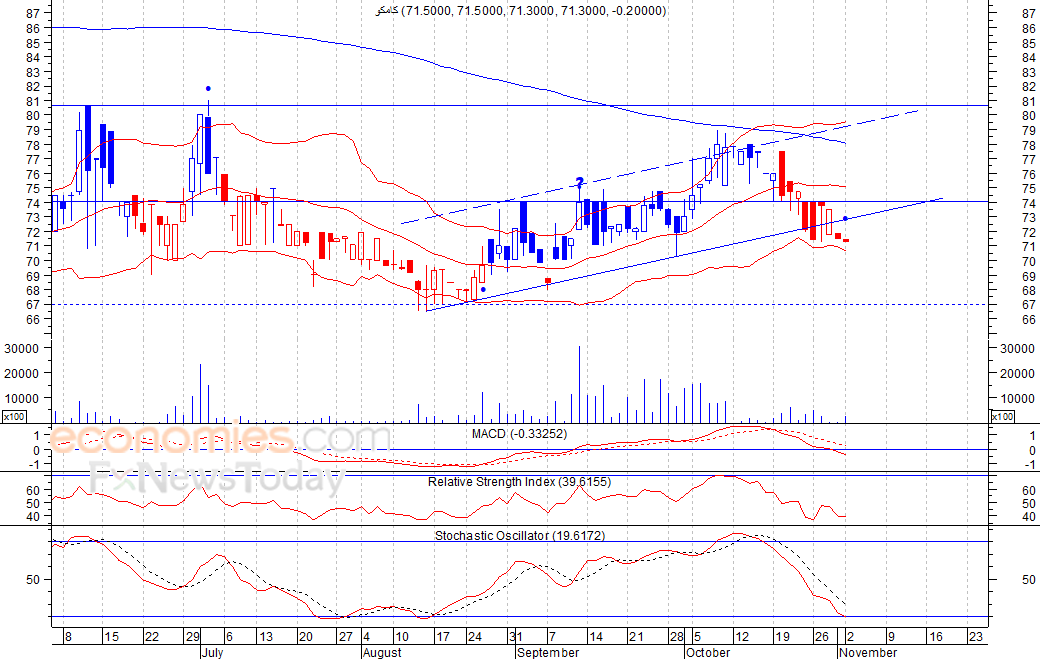
Task: Select the Stochastic Oscillator (19.6172) label
Action: coord(520,536)
